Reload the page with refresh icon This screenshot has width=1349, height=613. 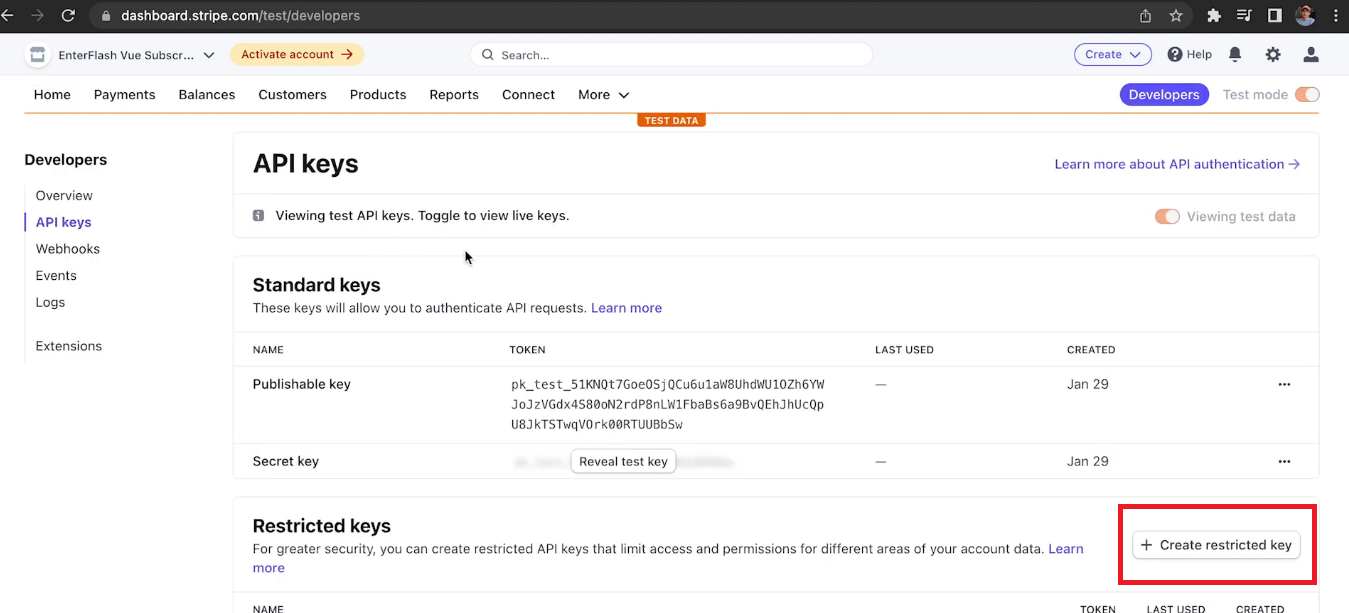(x=68, y=16)
